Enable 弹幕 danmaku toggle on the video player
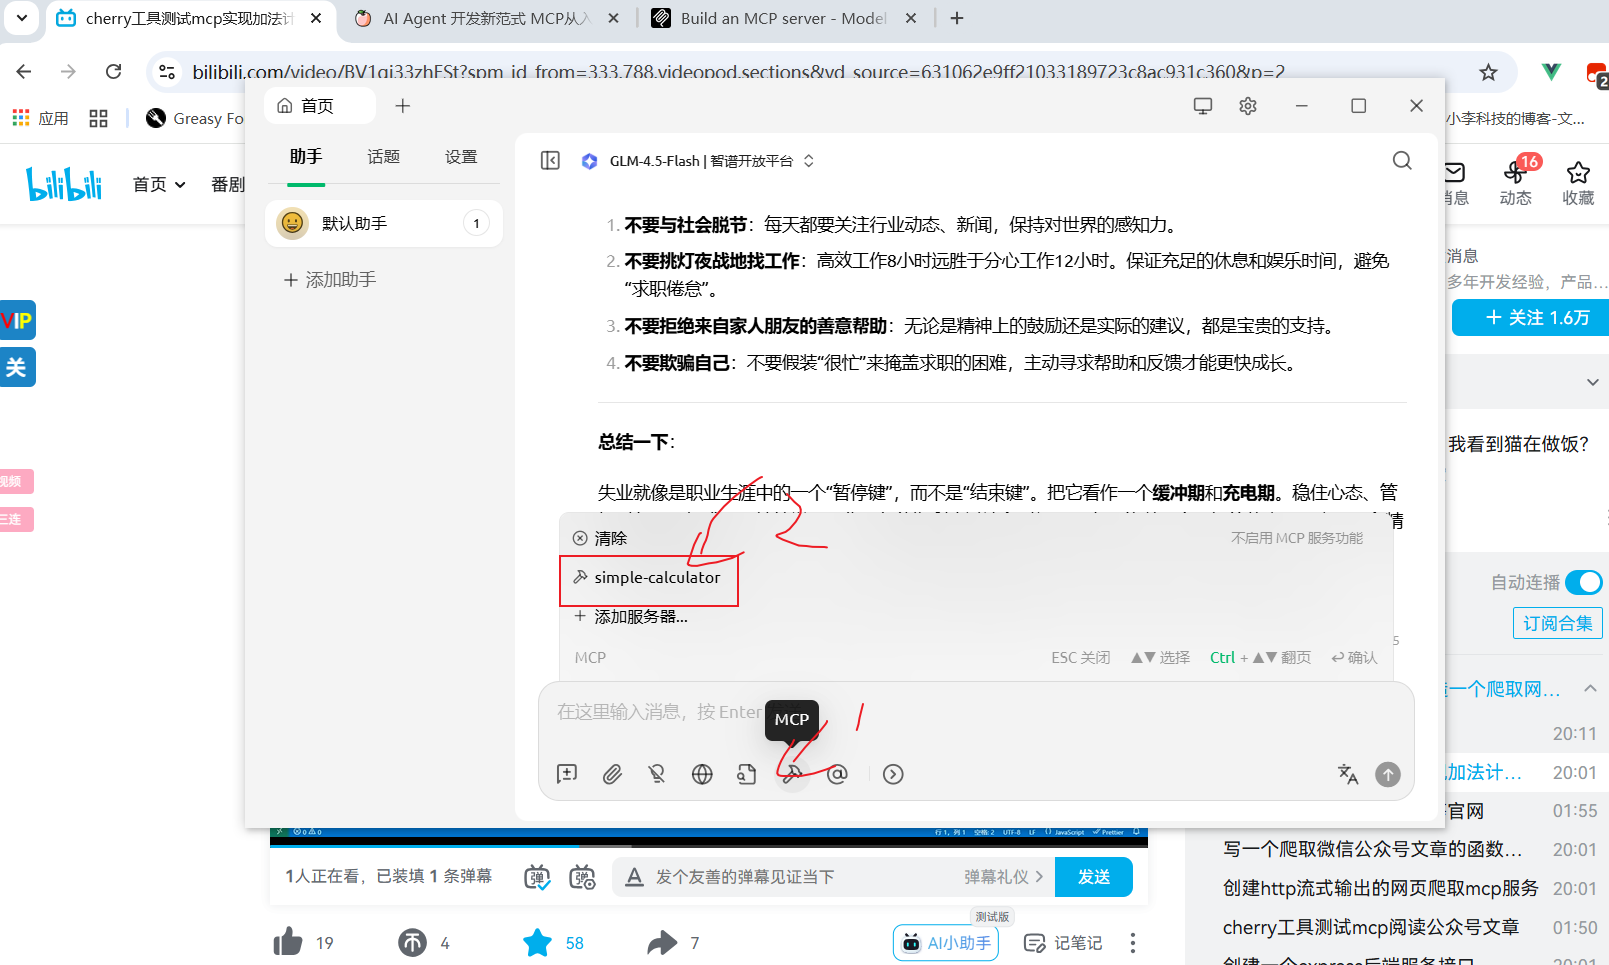 (536, 876)
